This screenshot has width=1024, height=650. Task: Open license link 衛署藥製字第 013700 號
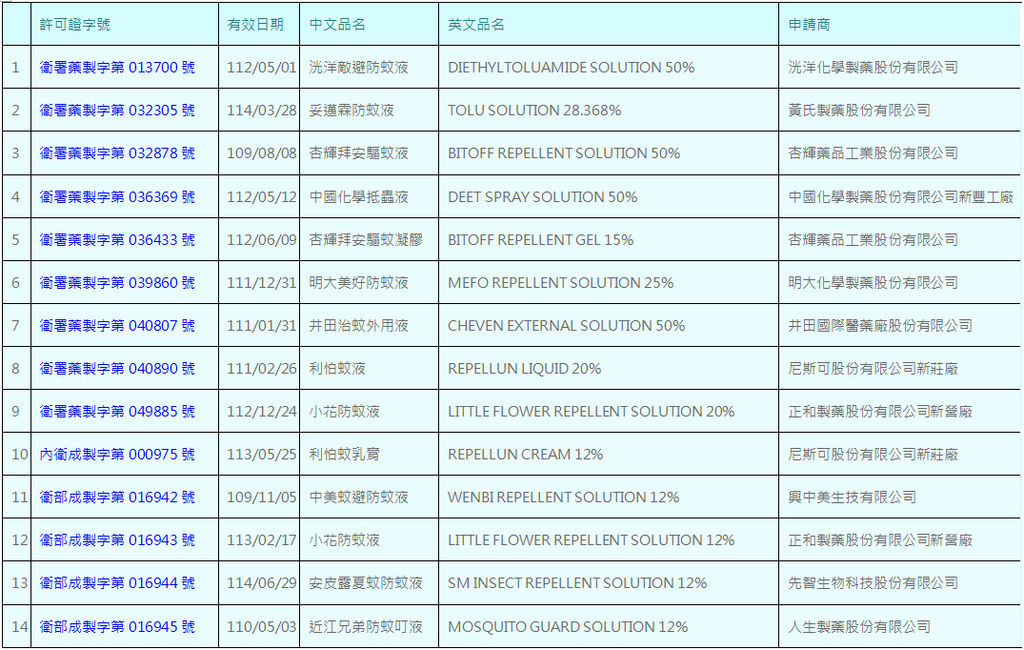117,67
